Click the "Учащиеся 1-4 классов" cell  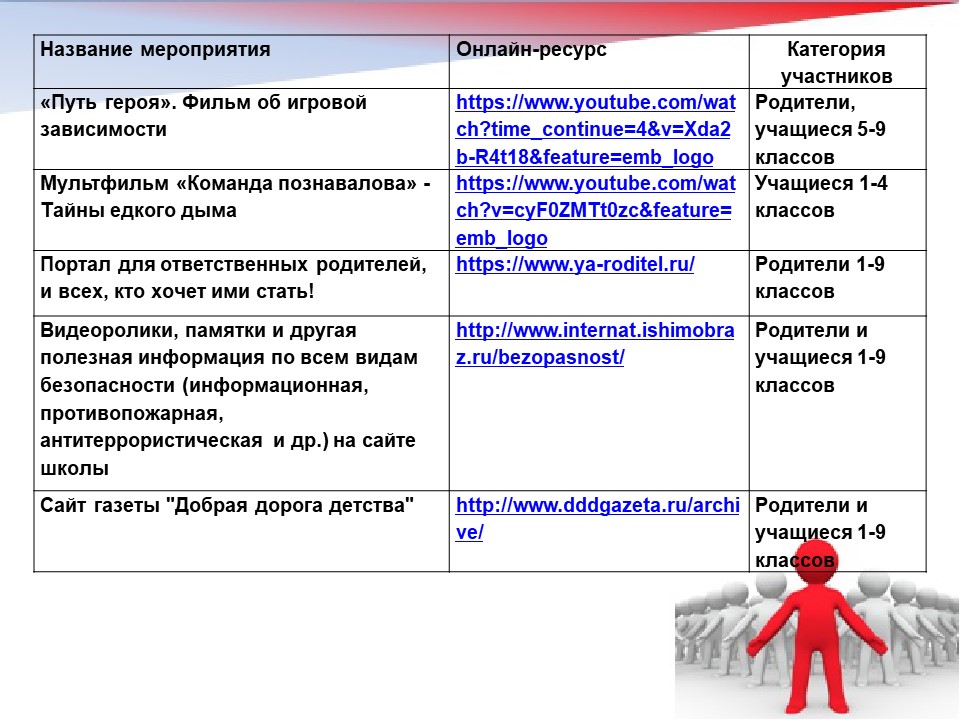tap(838, 210)
